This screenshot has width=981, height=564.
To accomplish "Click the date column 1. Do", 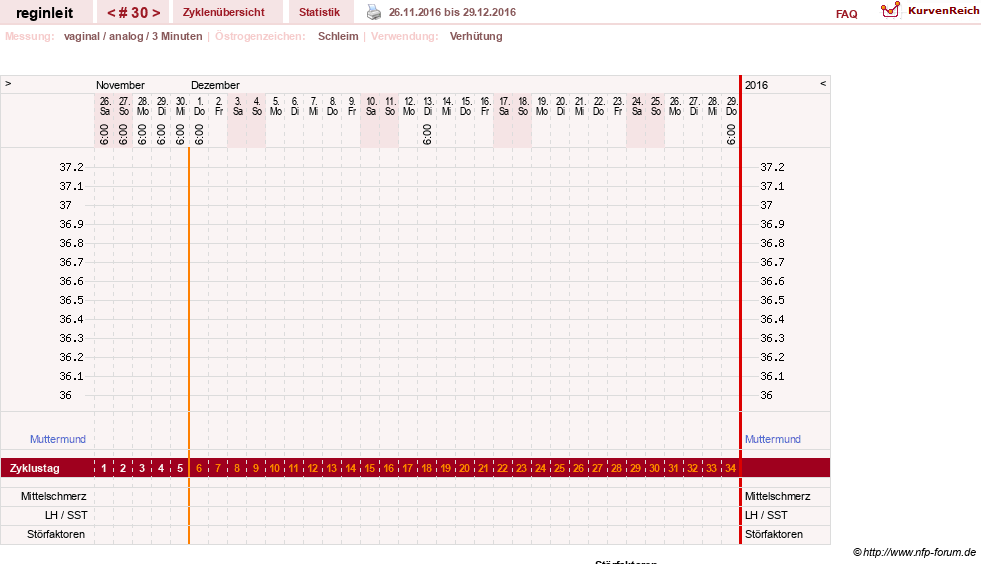I will pos(200,106).
